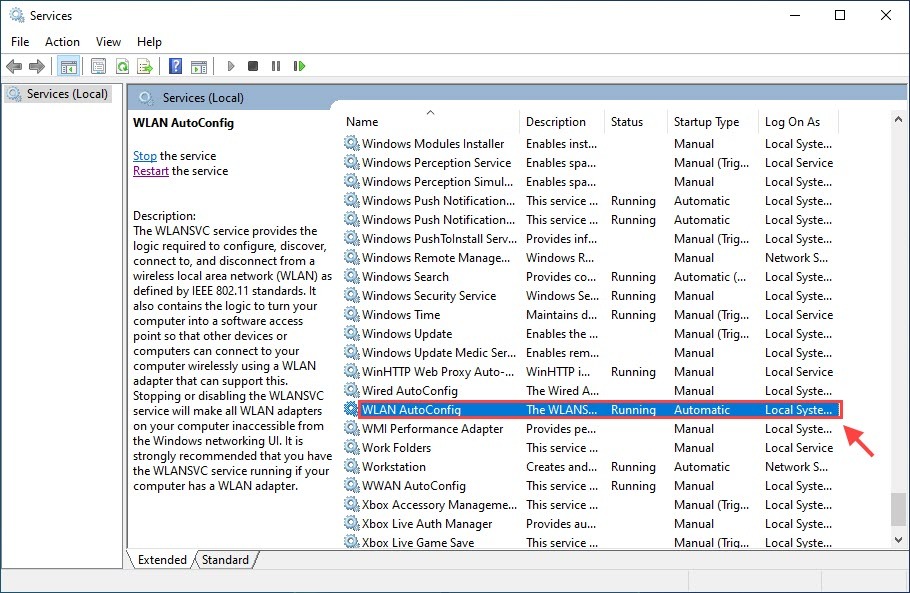The image size is (910, 593).
Task: Open the Help menu
Action: [149, 42]
